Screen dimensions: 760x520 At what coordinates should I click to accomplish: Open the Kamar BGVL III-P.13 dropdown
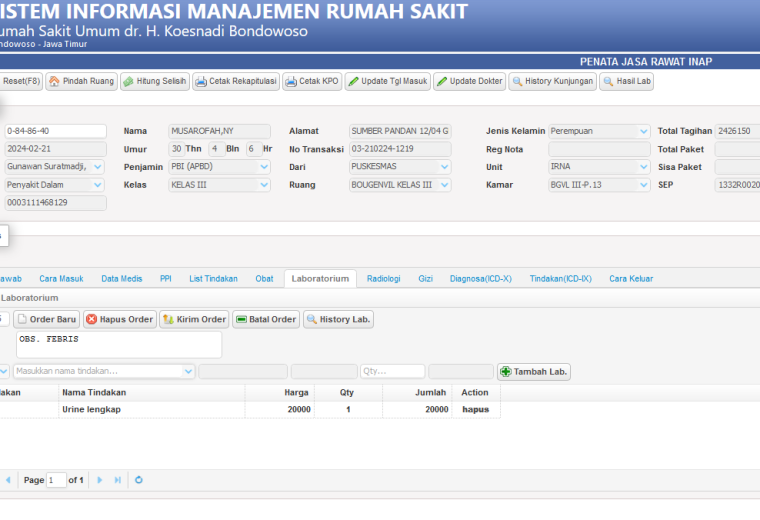click(x=643, y=185)
